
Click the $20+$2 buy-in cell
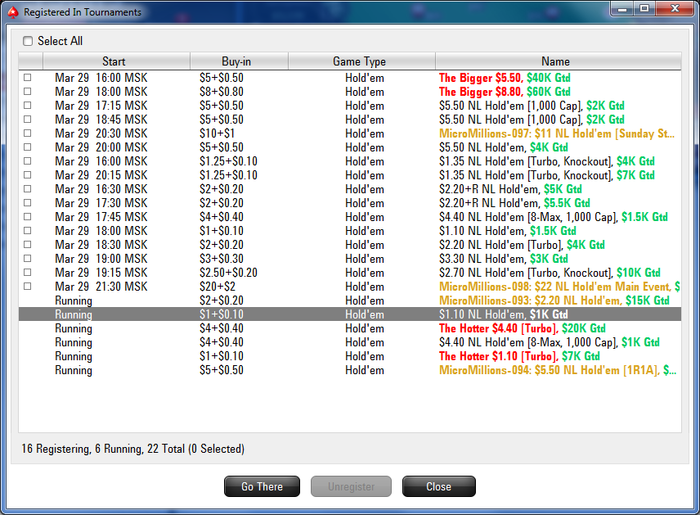pos(217,286)
